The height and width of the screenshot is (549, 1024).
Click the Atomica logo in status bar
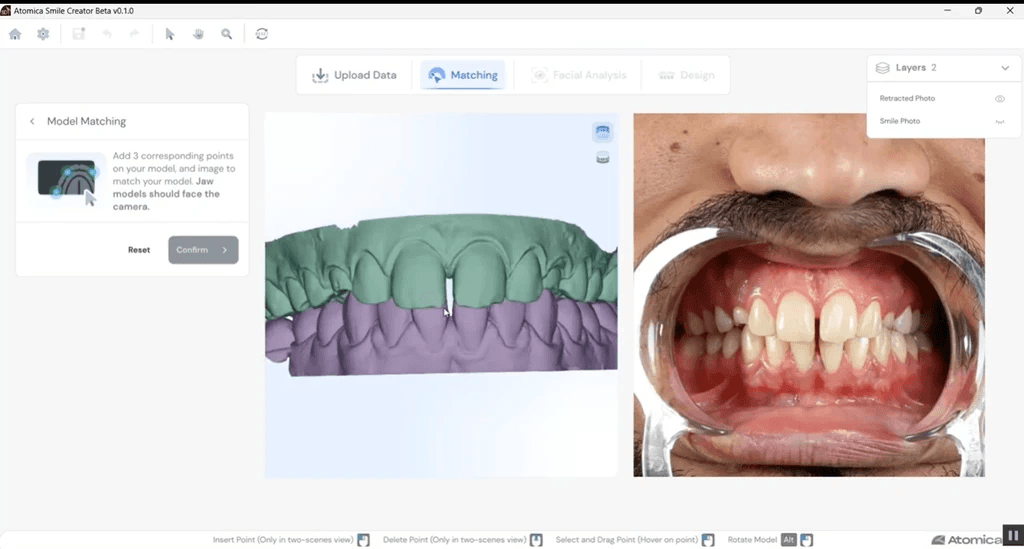click(x=966, y=540)
